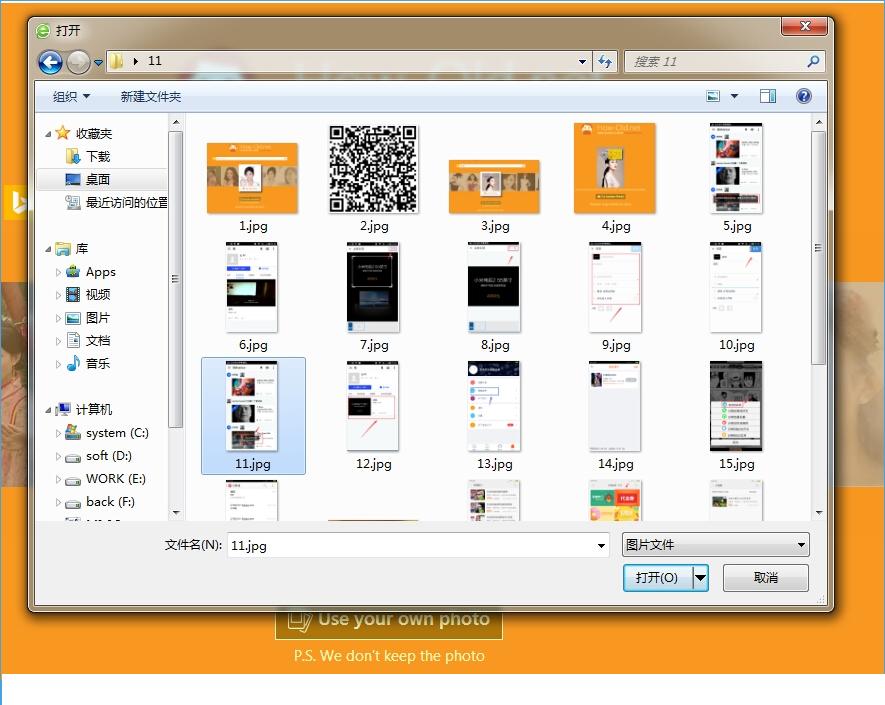Open the Videos library icon (视频)
885x705 pixels.
point(73,294)
